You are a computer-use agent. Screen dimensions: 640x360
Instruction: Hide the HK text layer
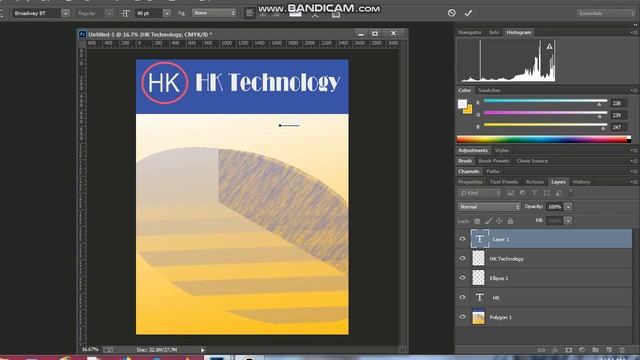click(462, 298)
